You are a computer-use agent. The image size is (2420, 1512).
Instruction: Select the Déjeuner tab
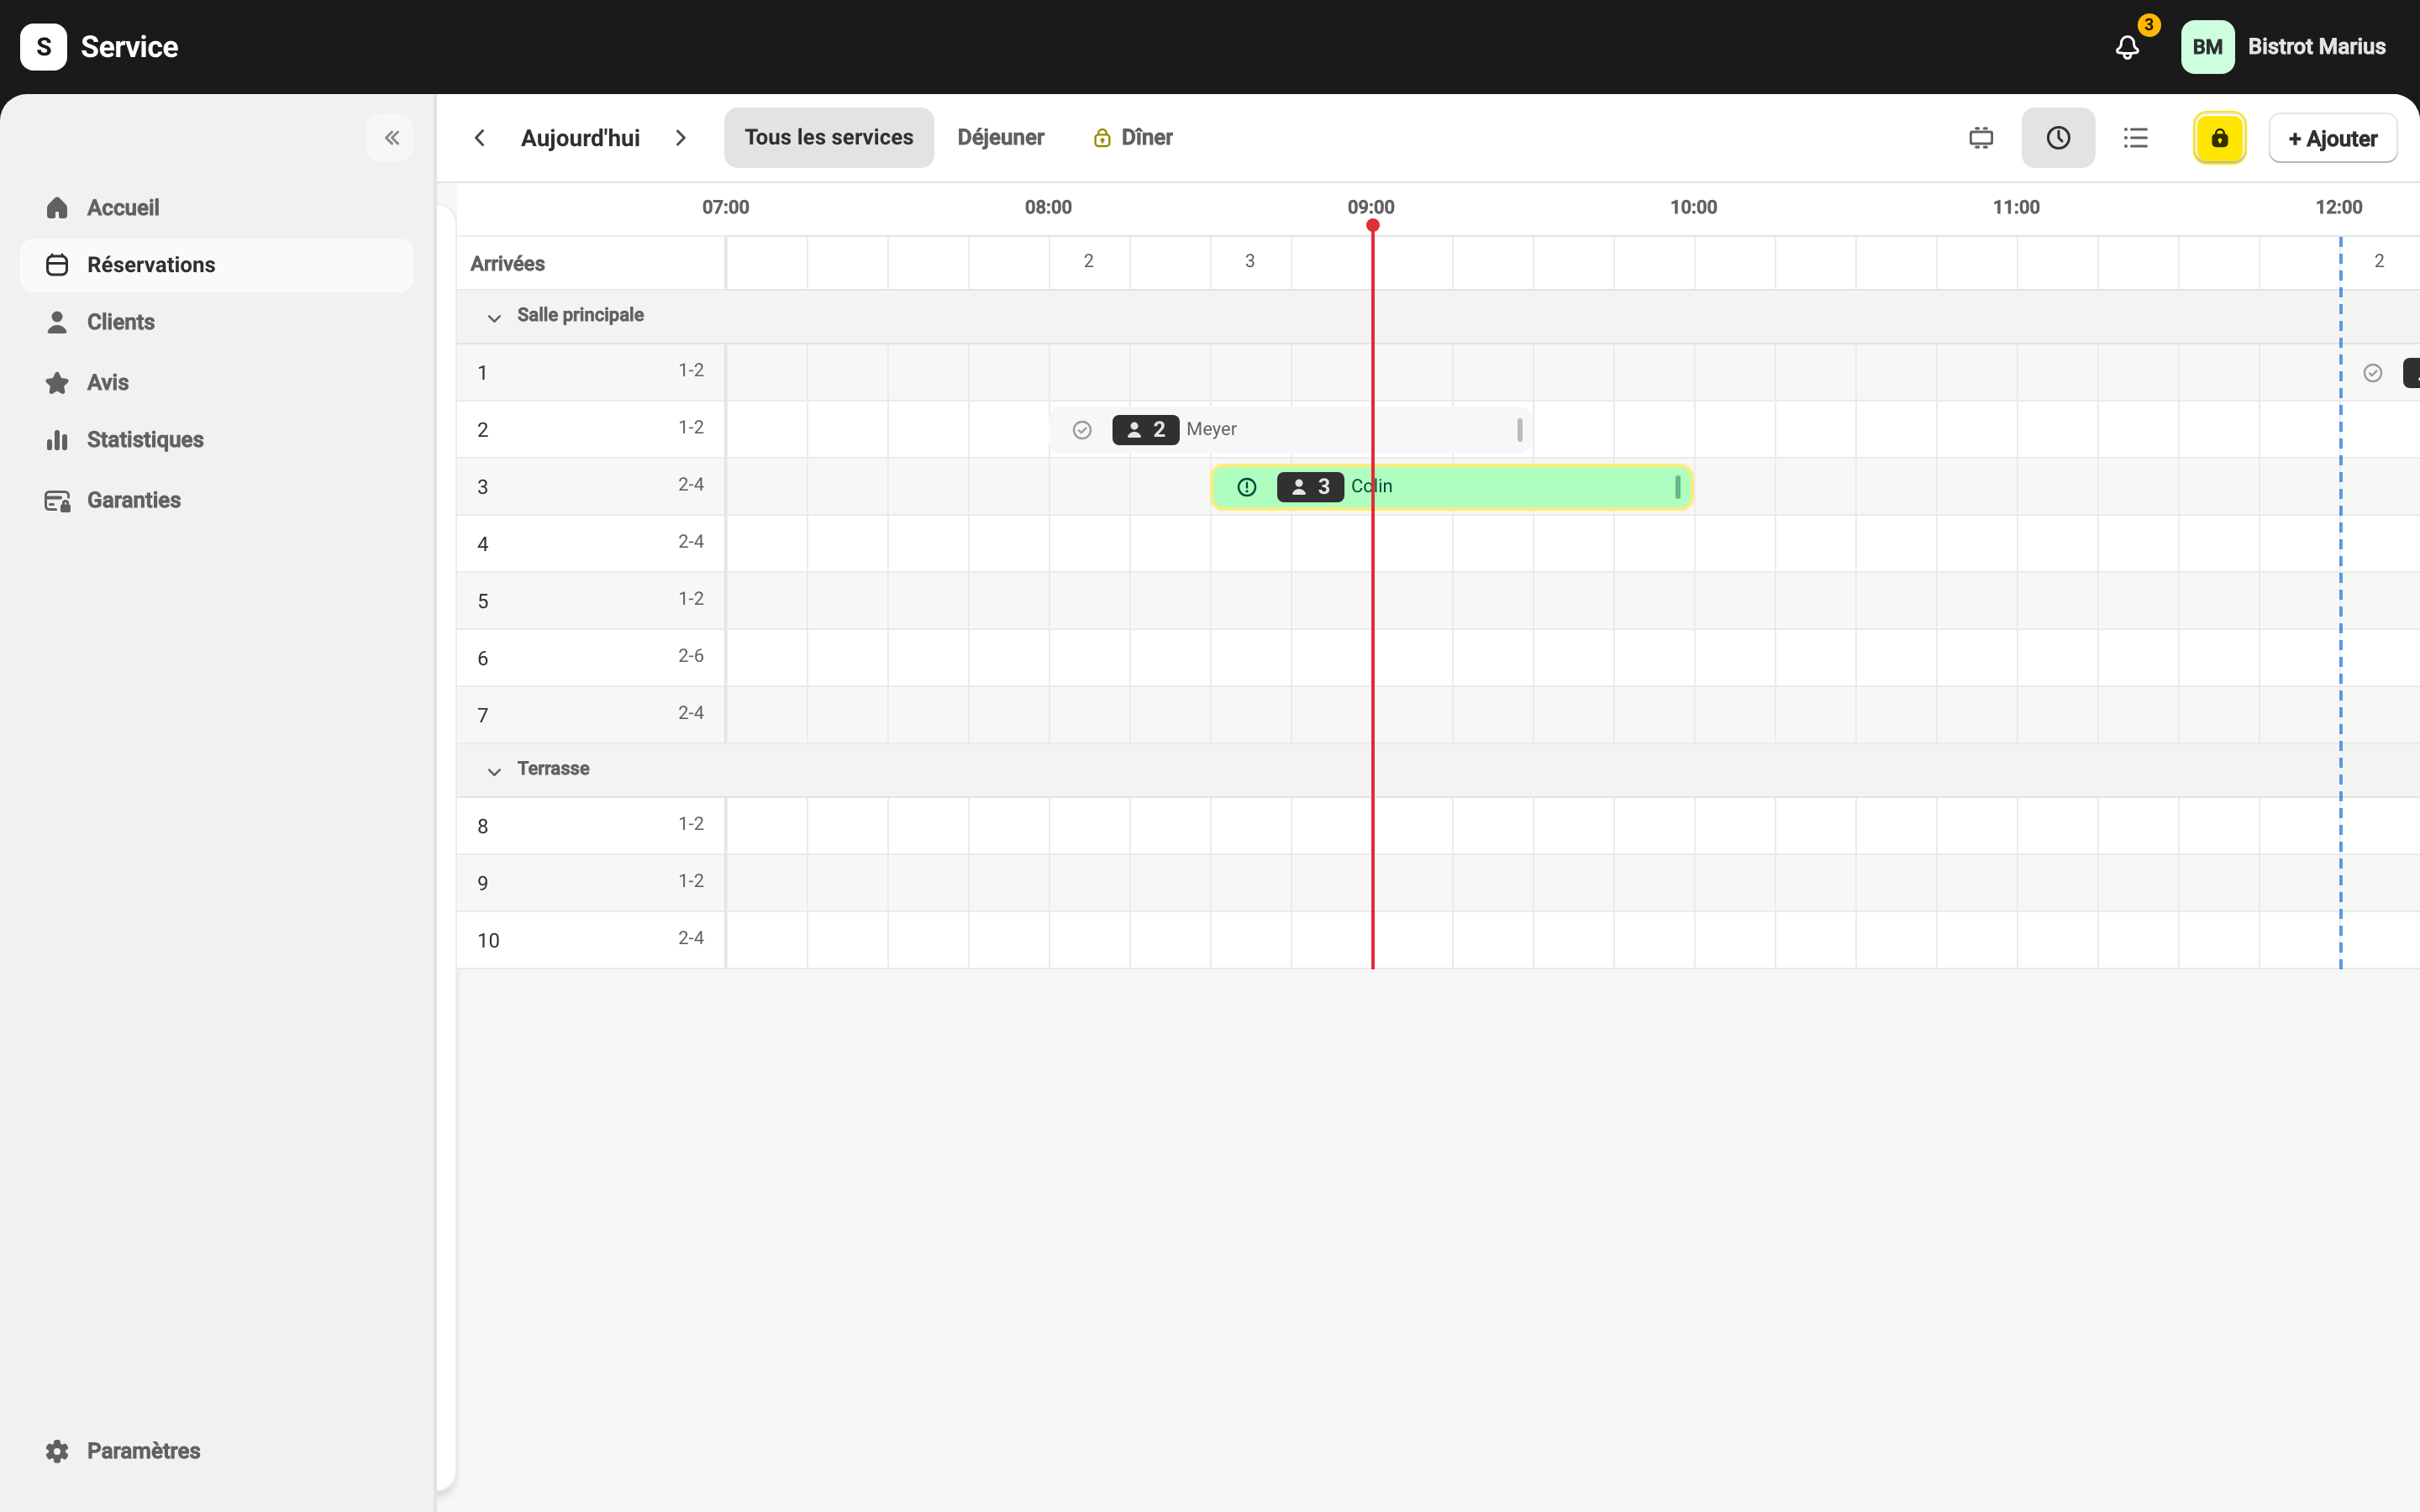click(x=1000, y=138)
